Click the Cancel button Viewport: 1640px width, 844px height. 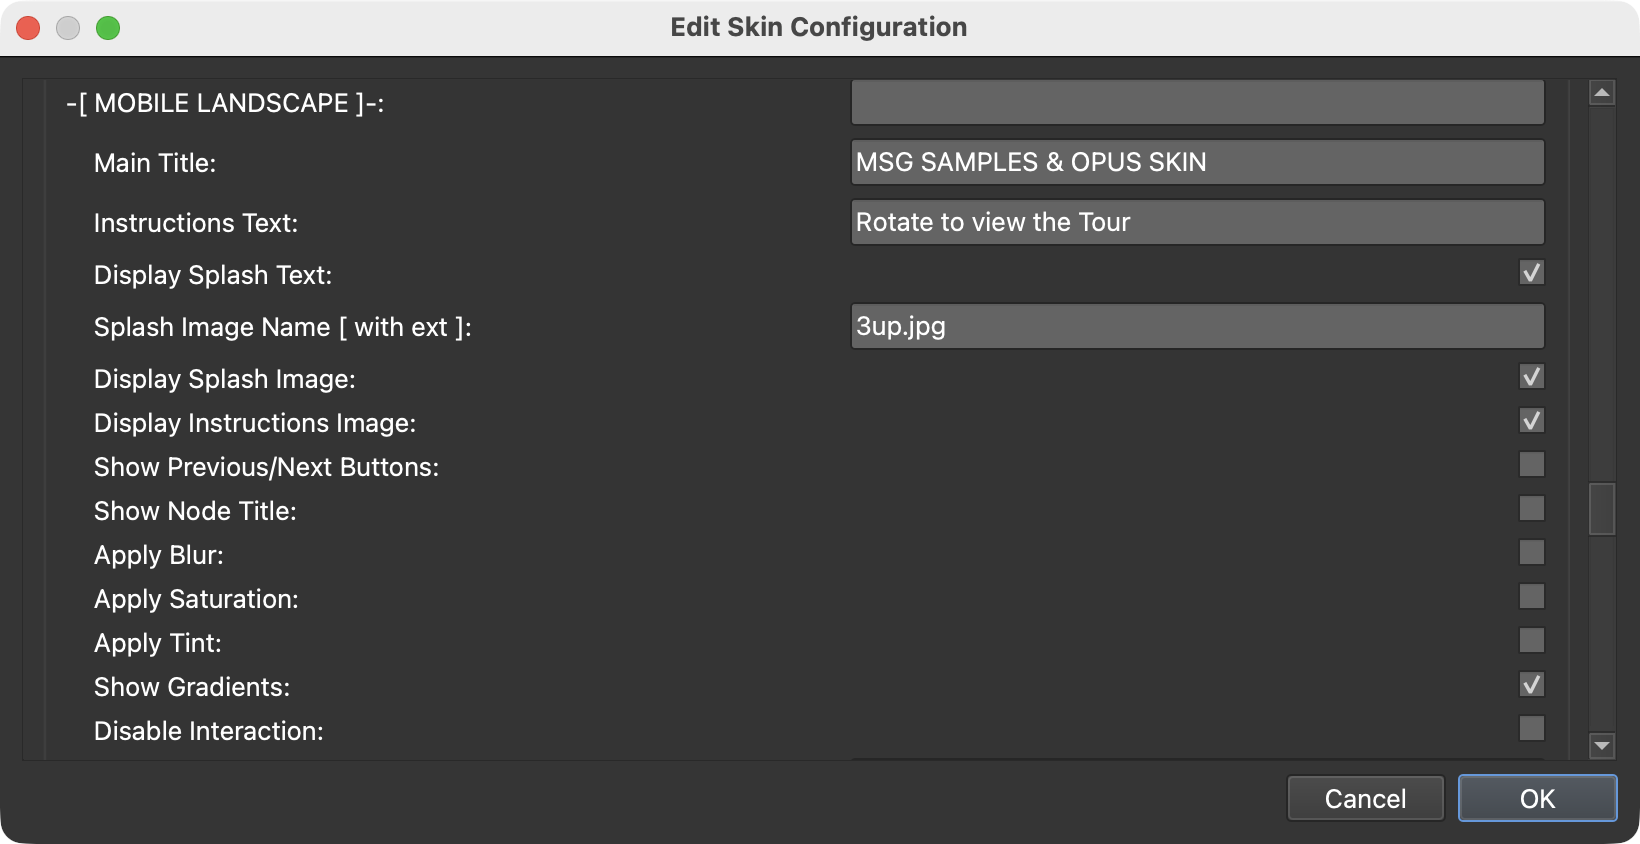point(1365,798)
